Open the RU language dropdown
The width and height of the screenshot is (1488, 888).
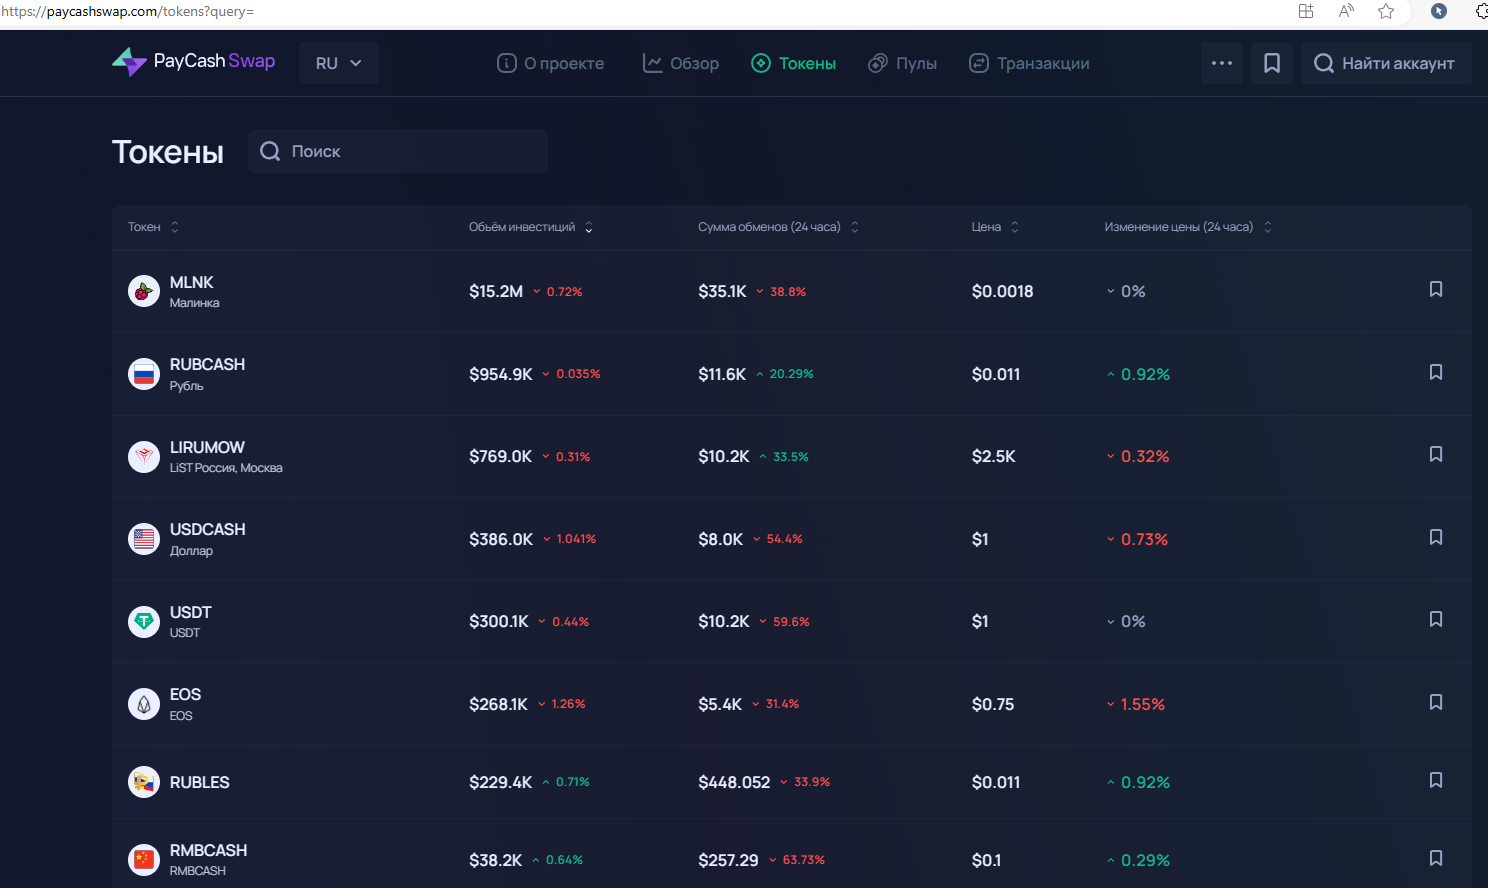click(x=338, y=63)
